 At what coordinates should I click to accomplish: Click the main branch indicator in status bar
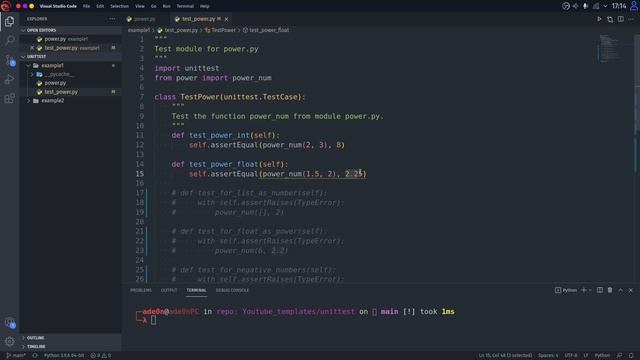16,356
